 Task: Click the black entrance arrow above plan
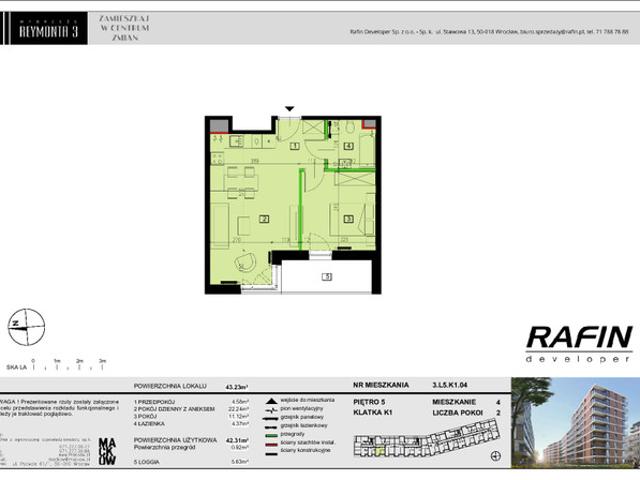[289, 109]
